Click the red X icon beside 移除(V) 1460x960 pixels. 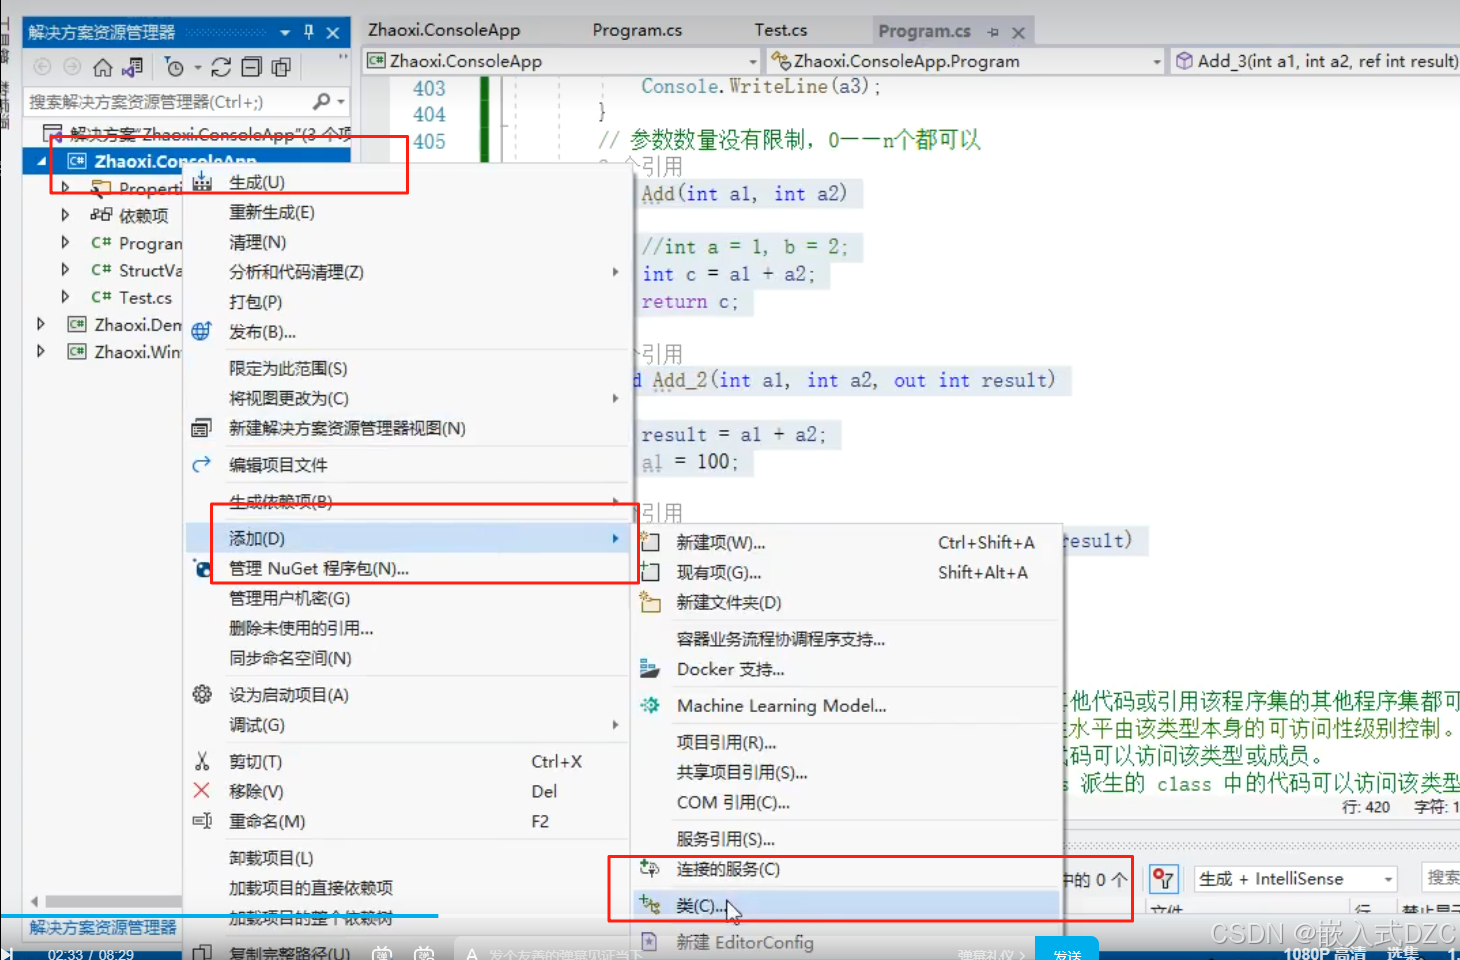tap(201, 791)
